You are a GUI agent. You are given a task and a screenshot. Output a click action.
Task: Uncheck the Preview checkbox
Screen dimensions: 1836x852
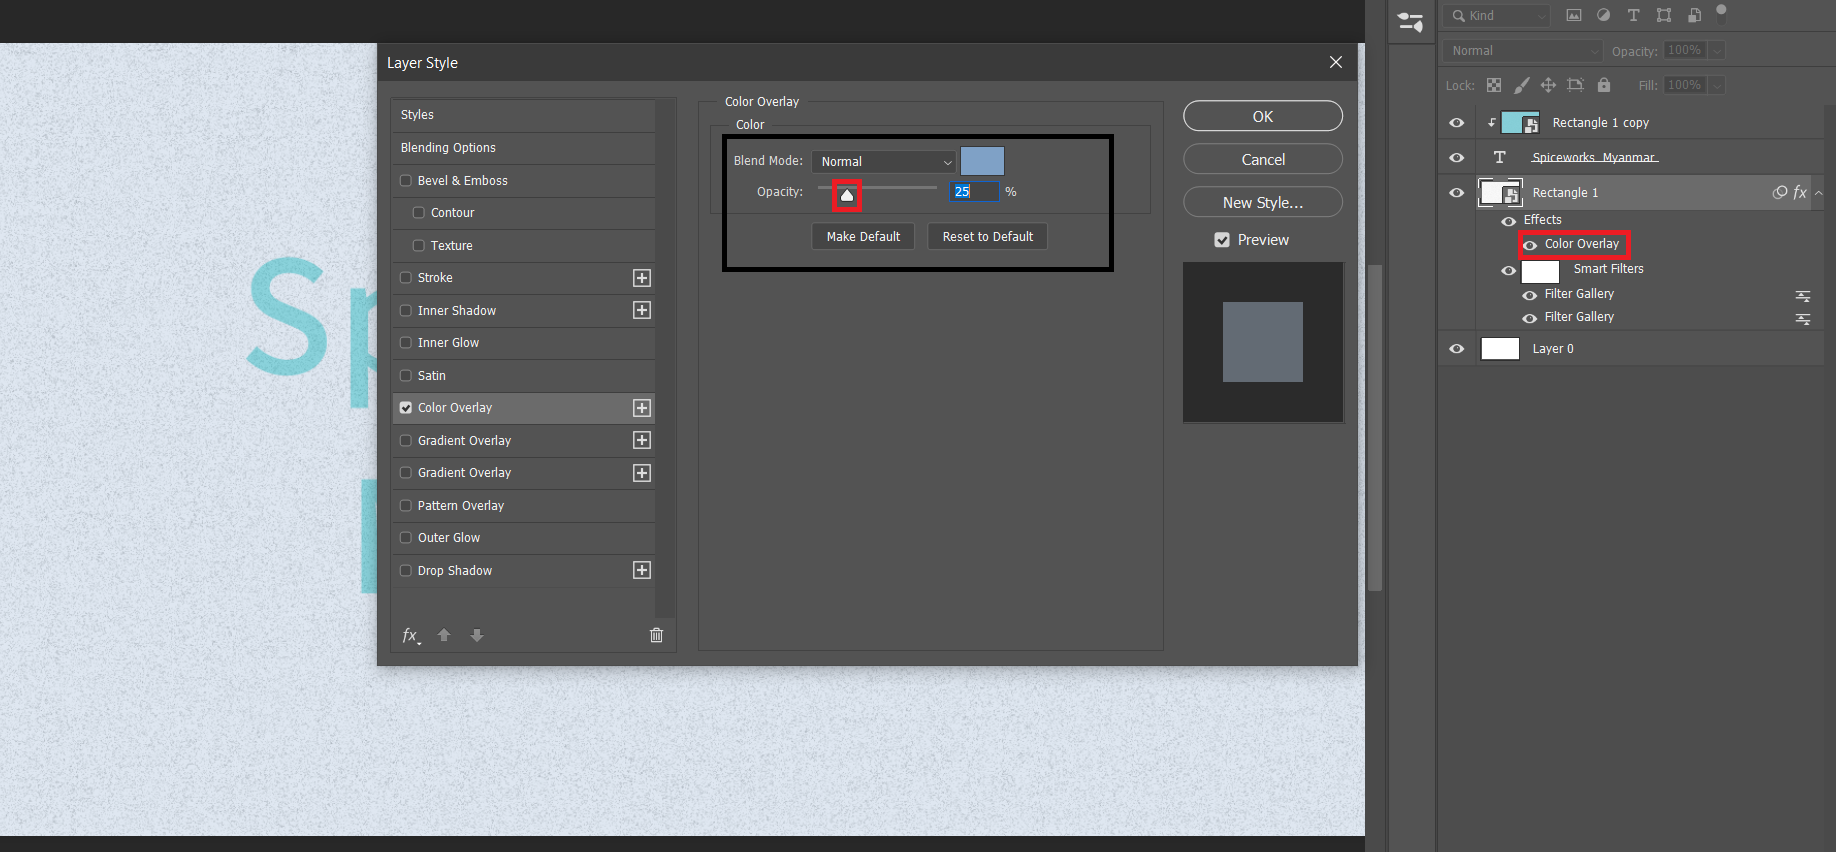(1222, 240)
